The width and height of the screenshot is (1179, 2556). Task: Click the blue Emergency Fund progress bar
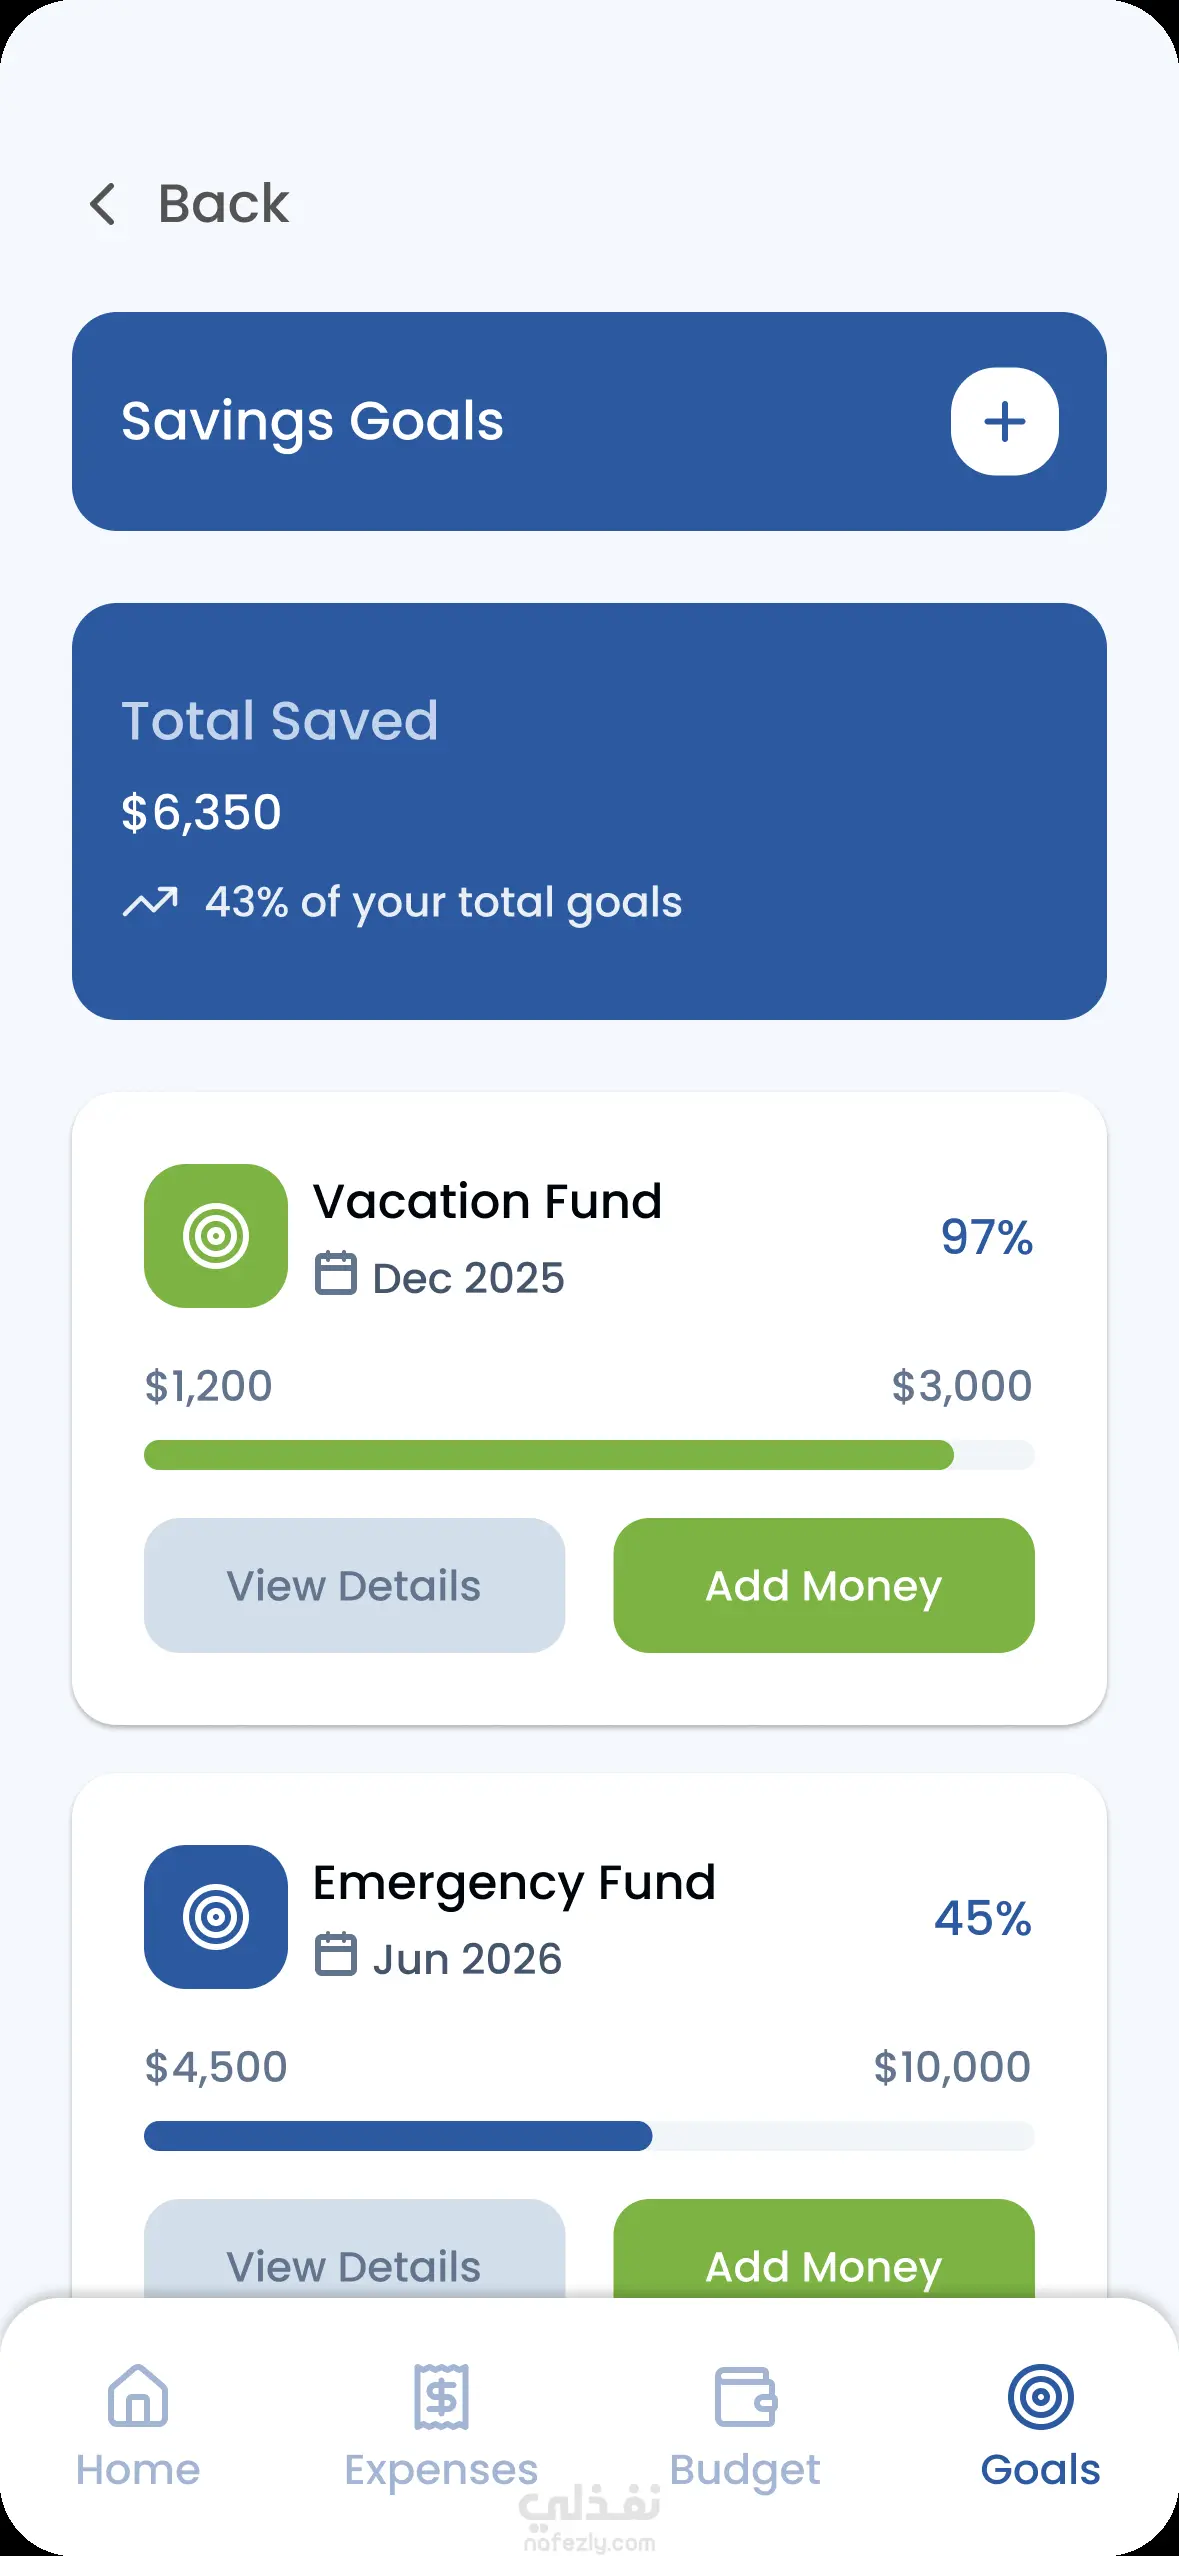click(x=398, y=2136)
